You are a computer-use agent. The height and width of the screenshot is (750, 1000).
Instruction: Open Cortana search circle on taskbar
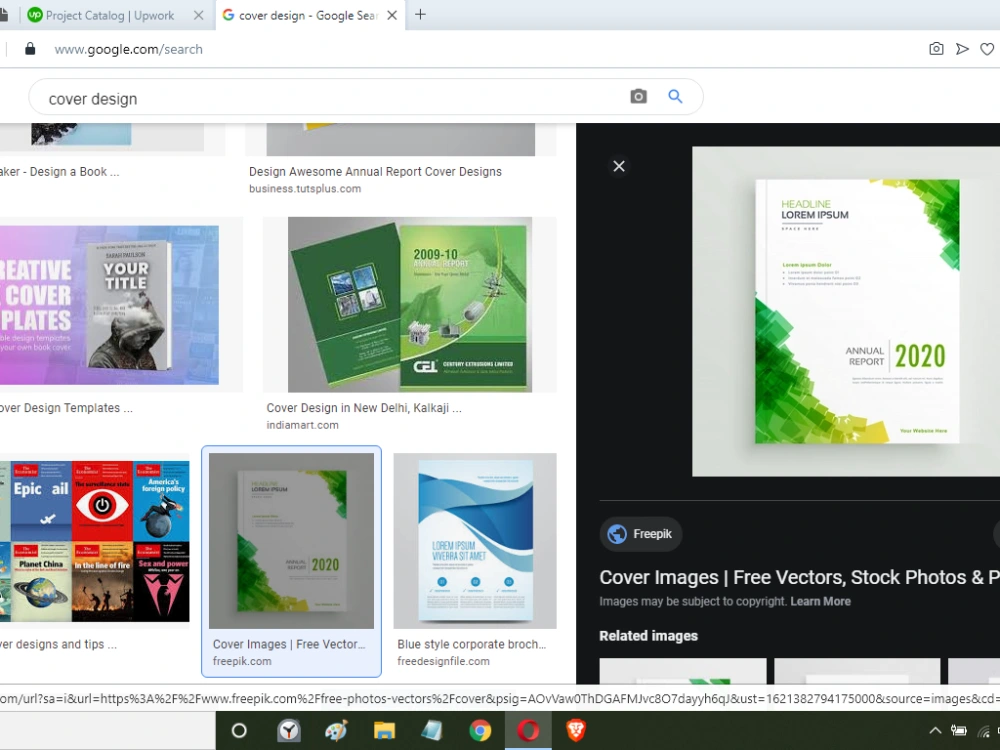[239, 731]
